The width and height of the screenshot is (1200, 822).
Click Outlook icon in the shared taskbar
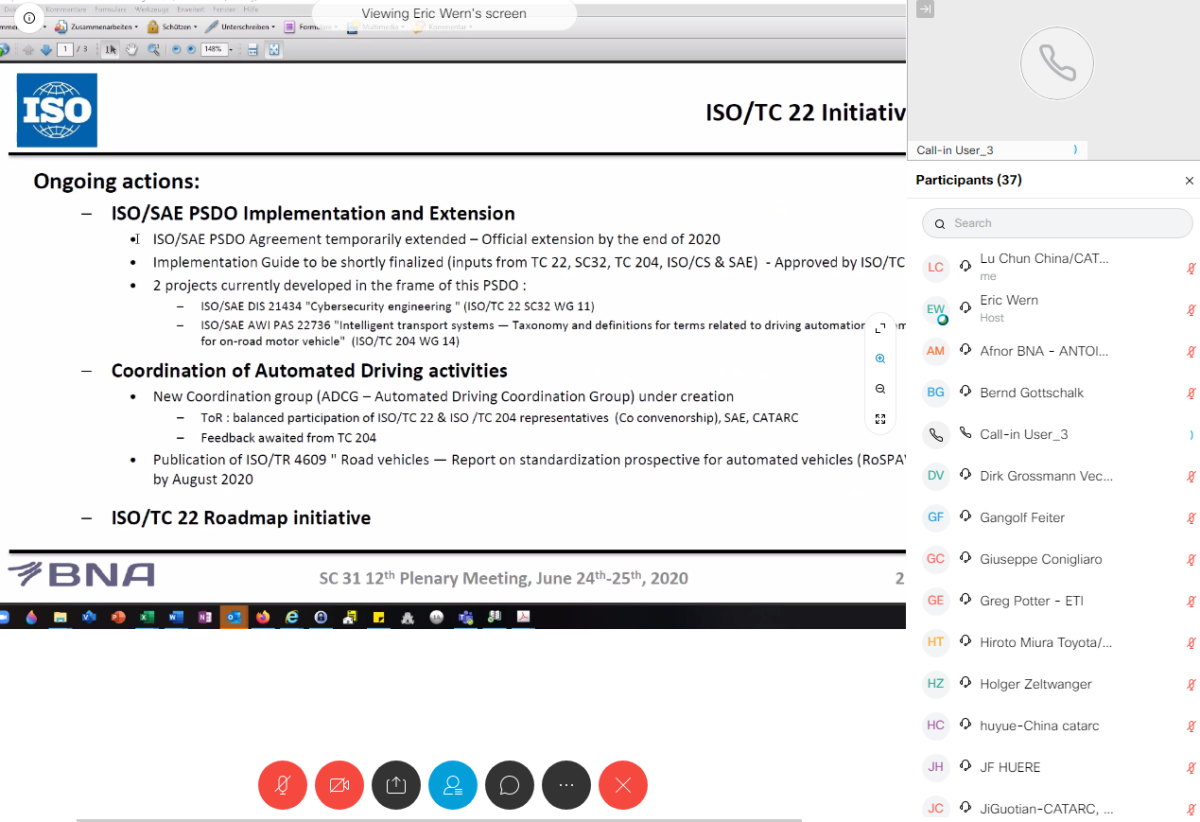point(234,617)
